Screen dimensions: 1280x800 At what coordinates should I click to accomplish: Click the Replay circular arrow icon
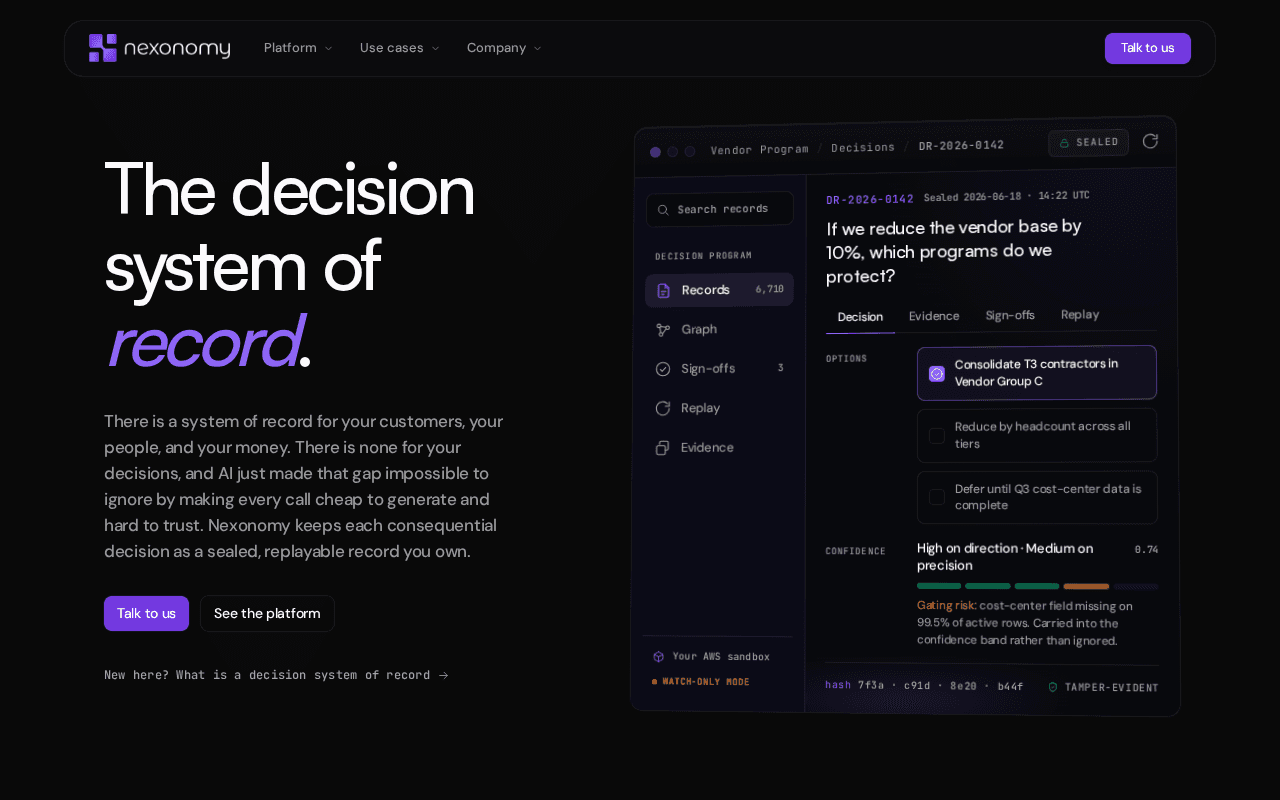(x=663, y=408)
